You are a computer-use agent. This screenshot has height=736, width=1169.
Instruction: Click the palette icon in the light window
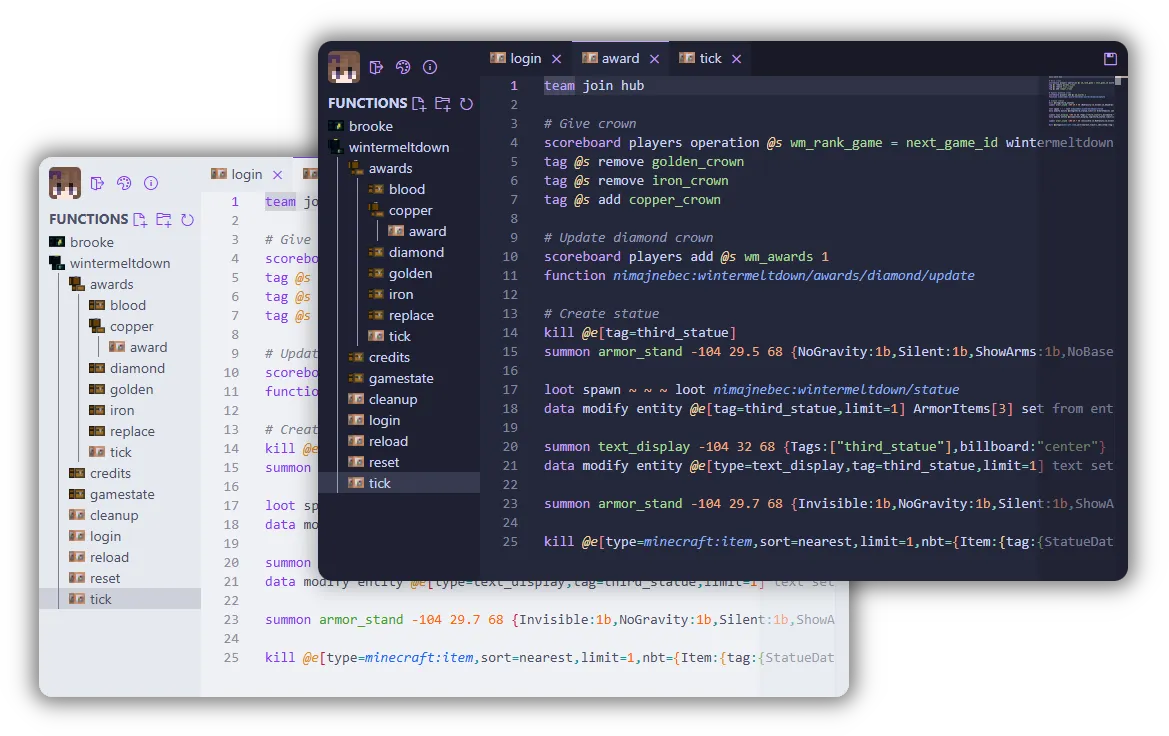point(124,183)
